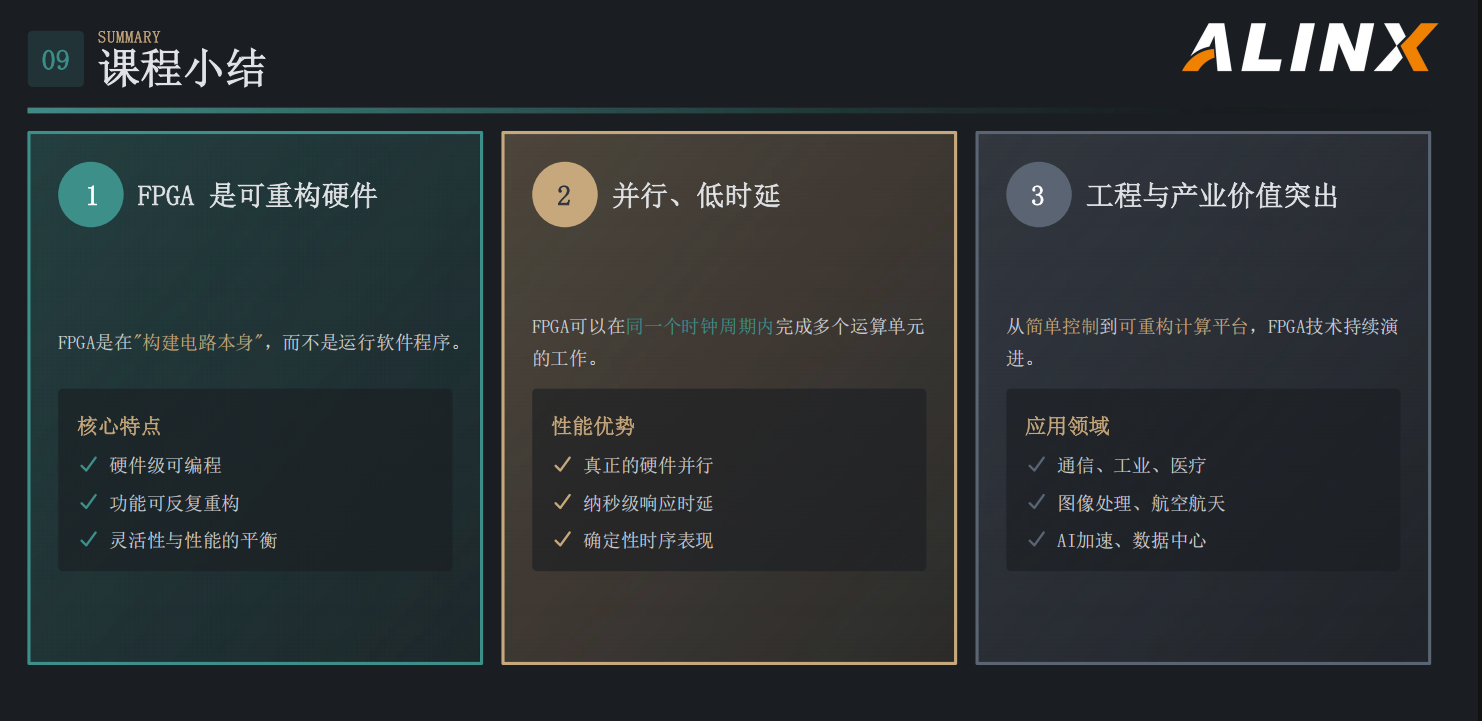The height and width of the screenshot is (721, 1482).
Task: Click the 09 slide number badge
Action: click(x=56, y=60)
